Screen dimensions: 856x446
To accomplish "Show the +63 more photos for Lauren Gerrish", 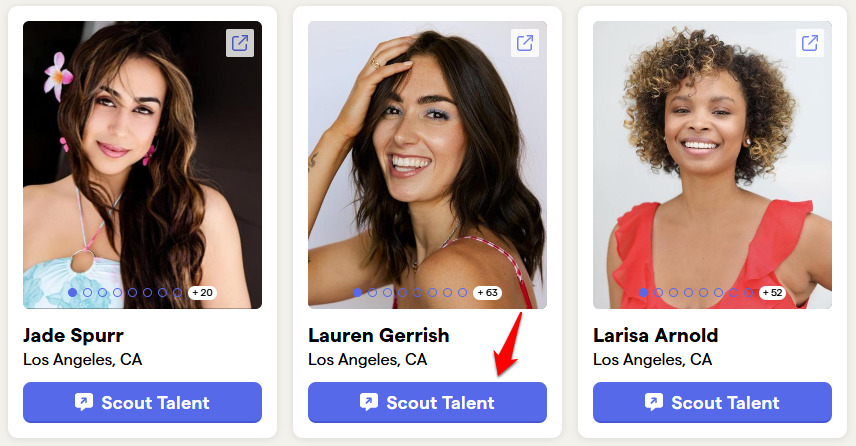I will [x=488, y=293].
